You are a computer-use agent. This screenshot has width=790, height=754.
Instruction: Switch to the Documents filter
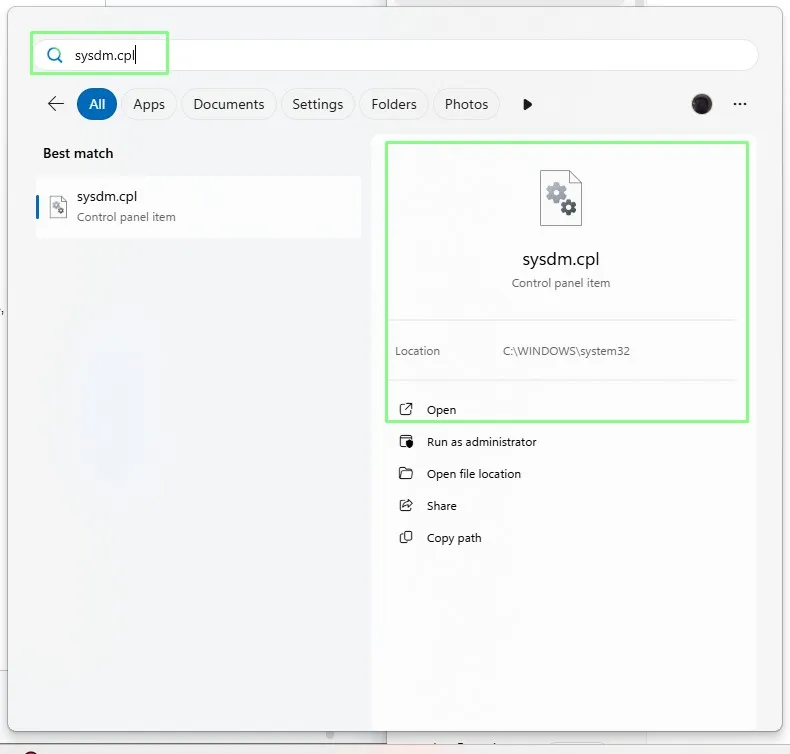point(229,104)
